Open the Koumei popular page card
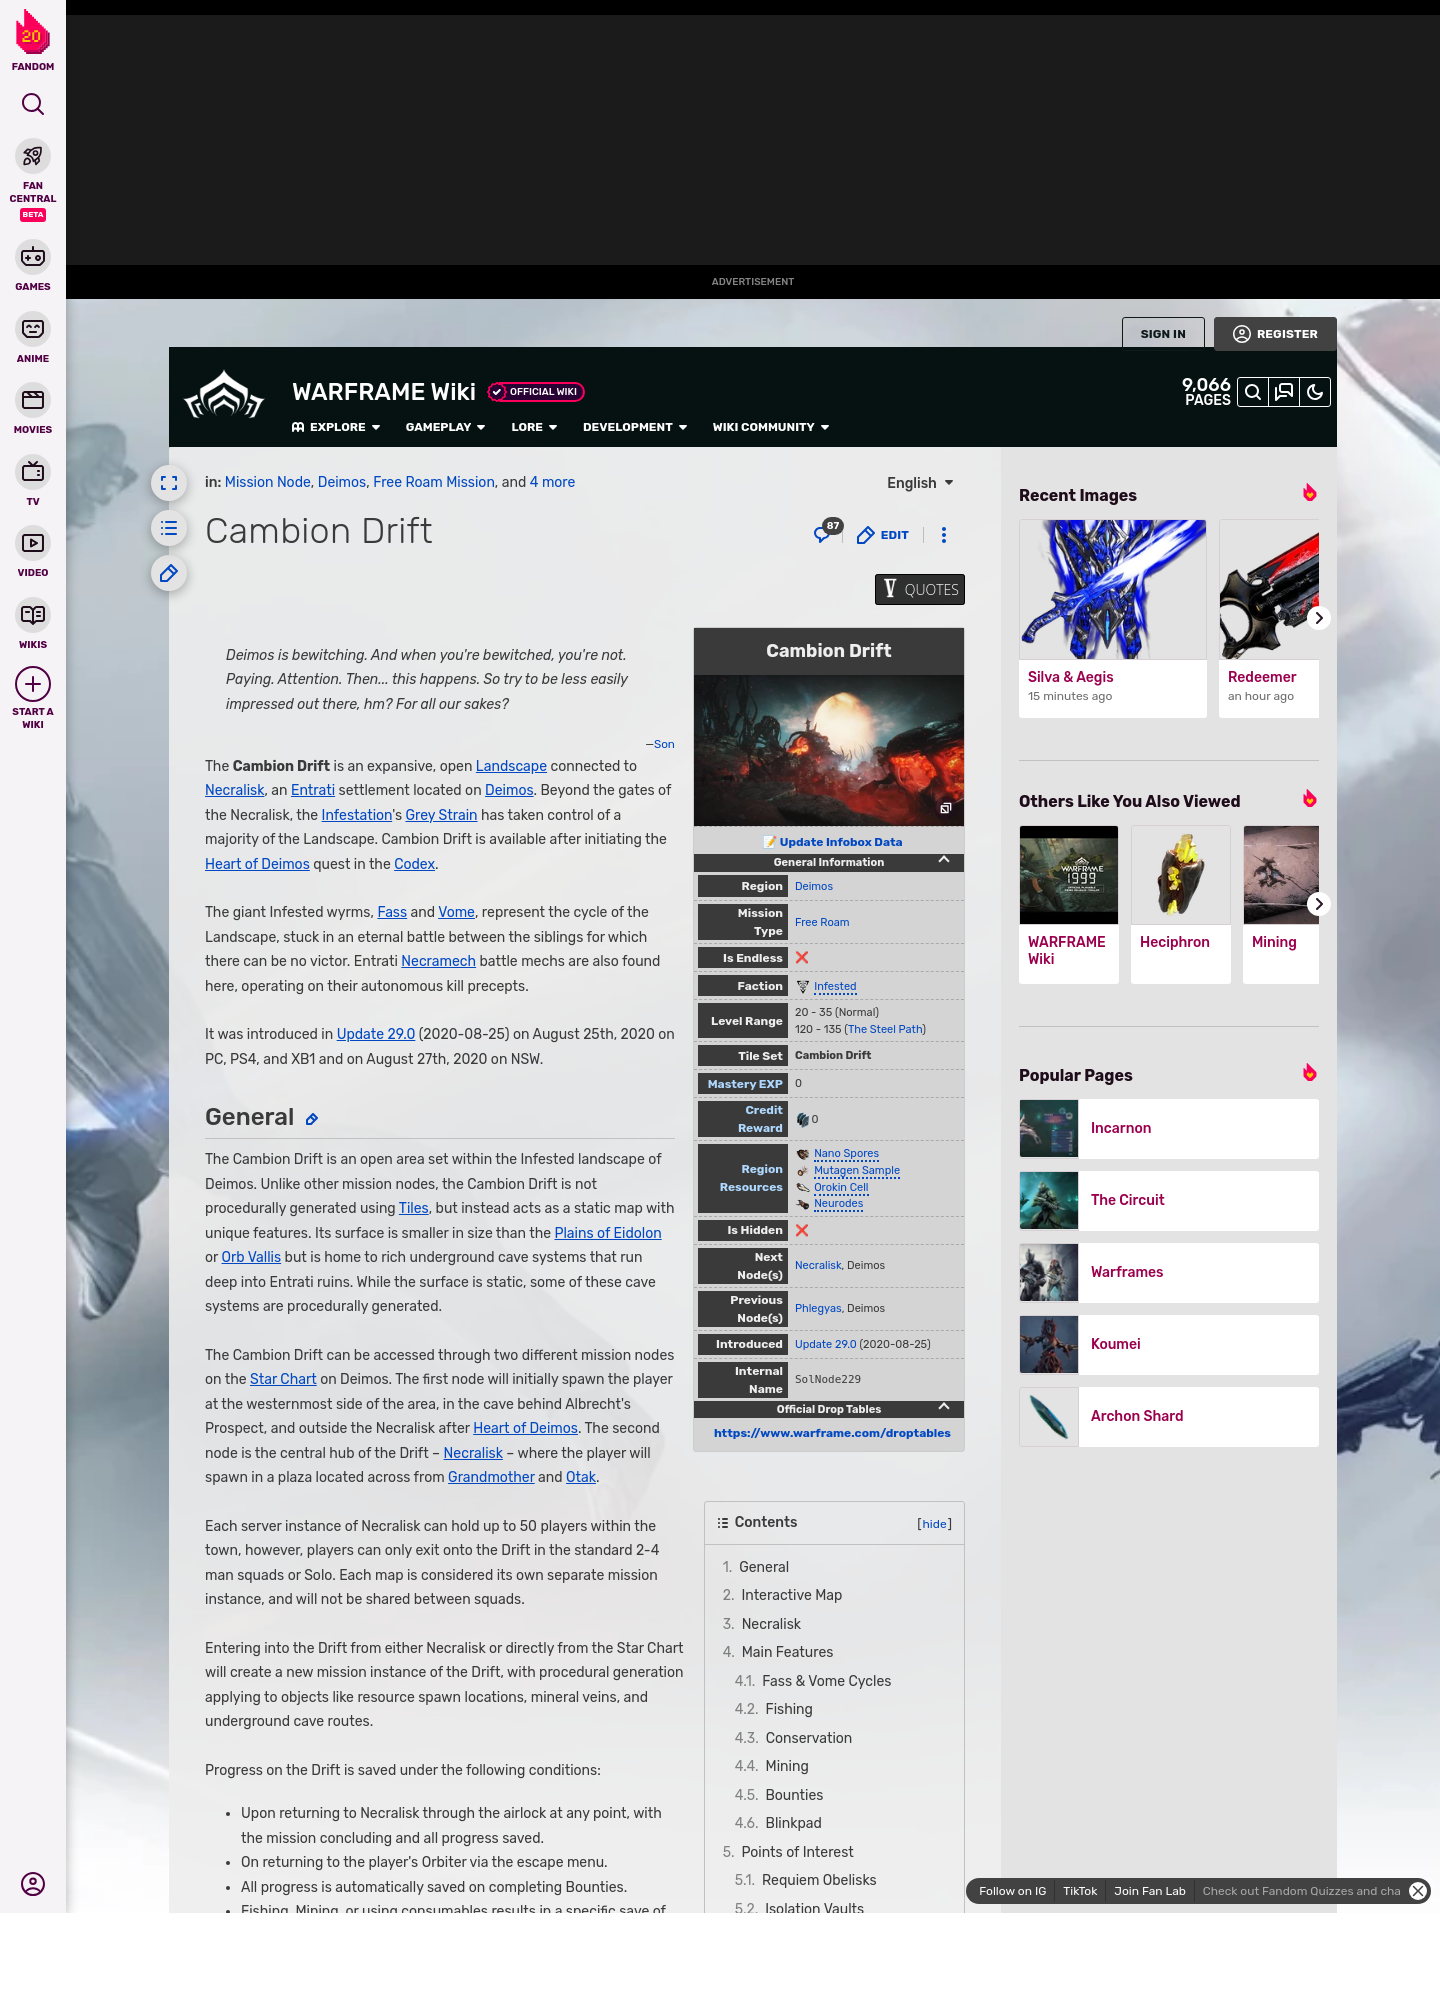Image resolution: width=1440 pixels, height=2000 pixels. [x=1169, y=1344]
